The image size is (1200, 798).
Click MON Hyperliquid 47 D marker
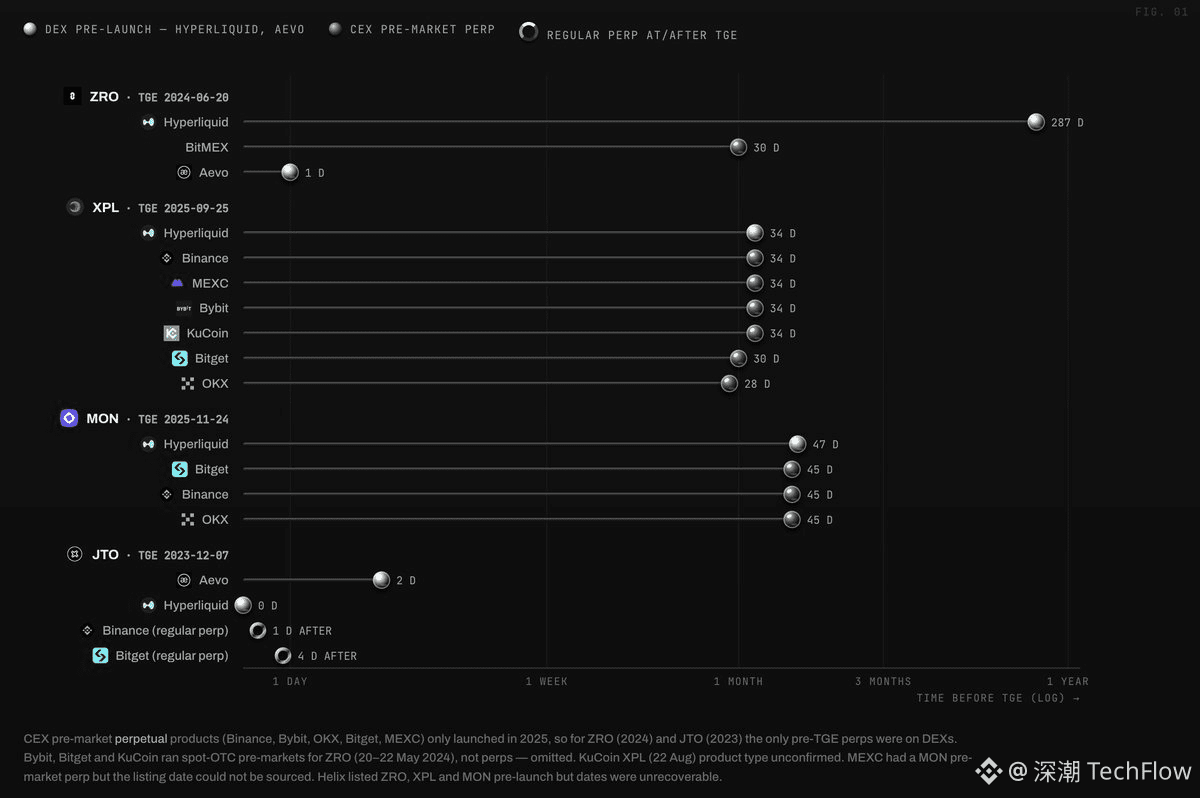pos(797,444)
